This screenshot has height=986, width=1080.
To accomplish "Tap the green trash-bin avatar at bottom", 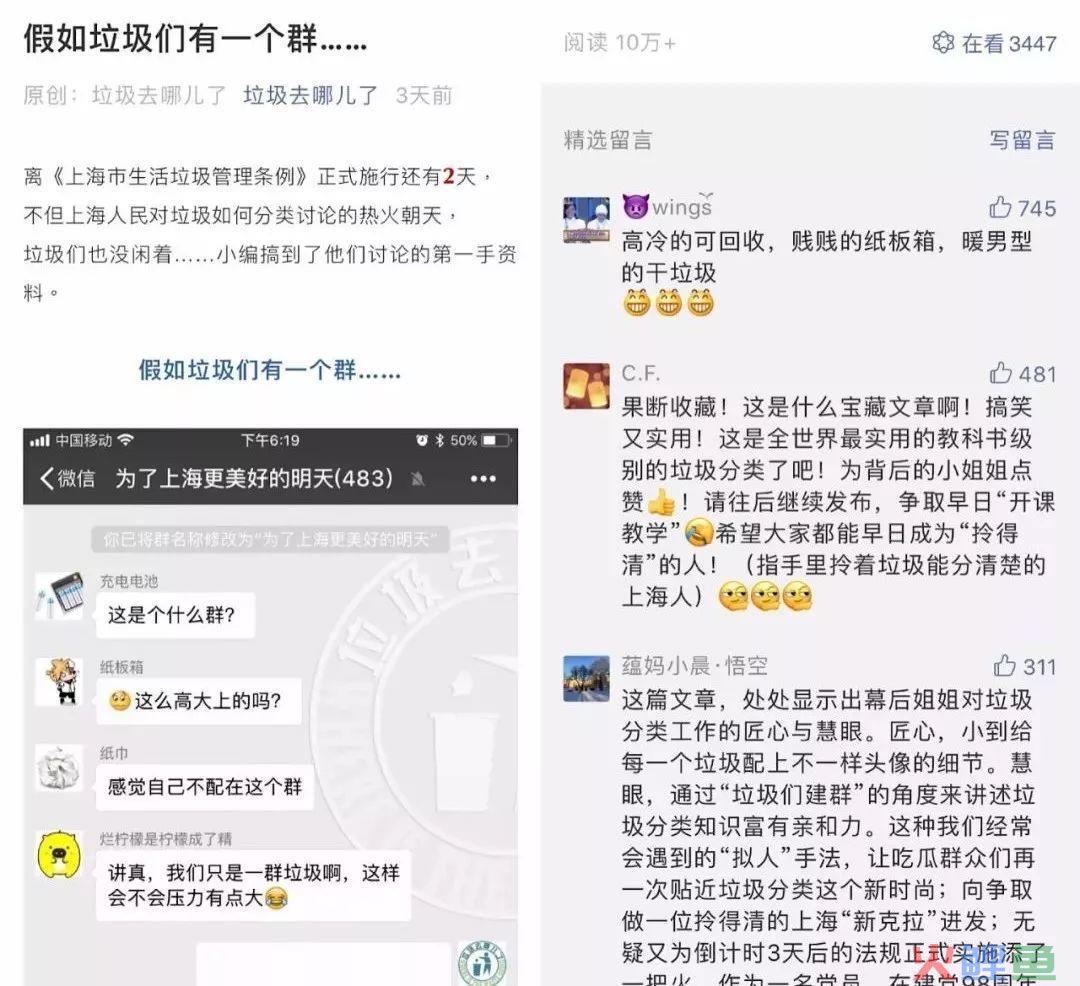I will pos(482,963).
